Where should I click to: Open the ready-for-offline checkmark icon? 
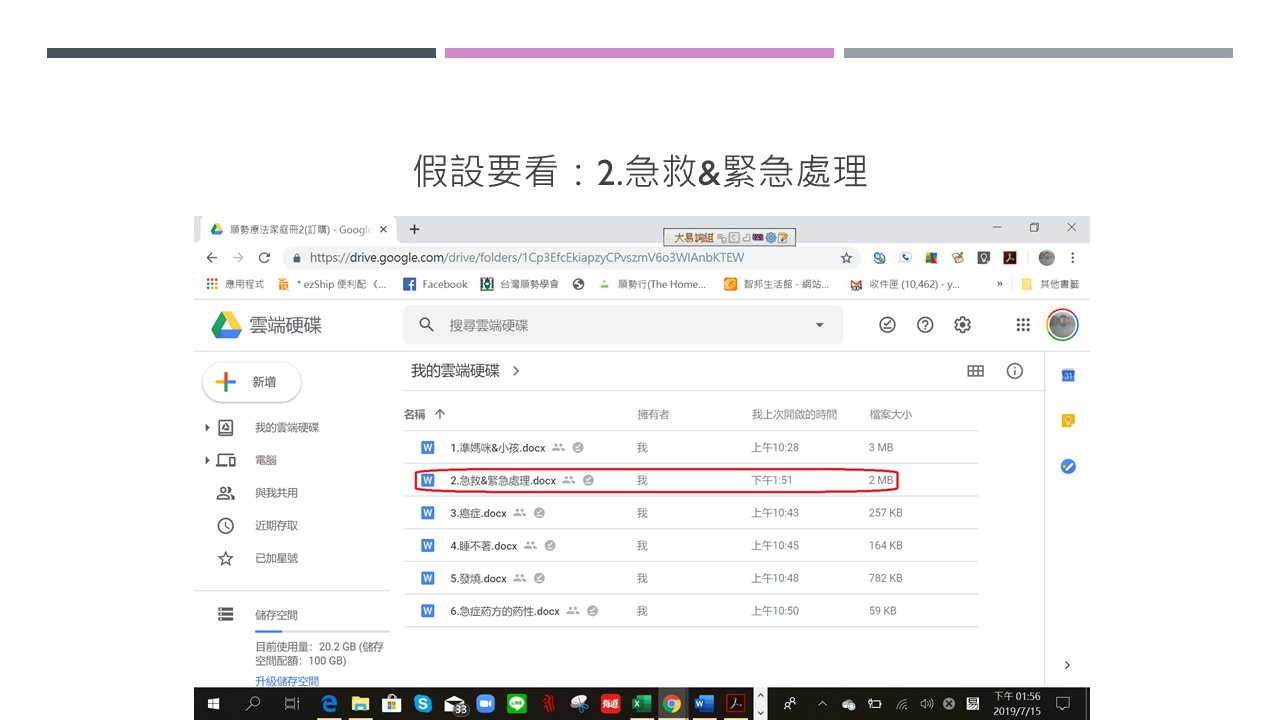887,325
